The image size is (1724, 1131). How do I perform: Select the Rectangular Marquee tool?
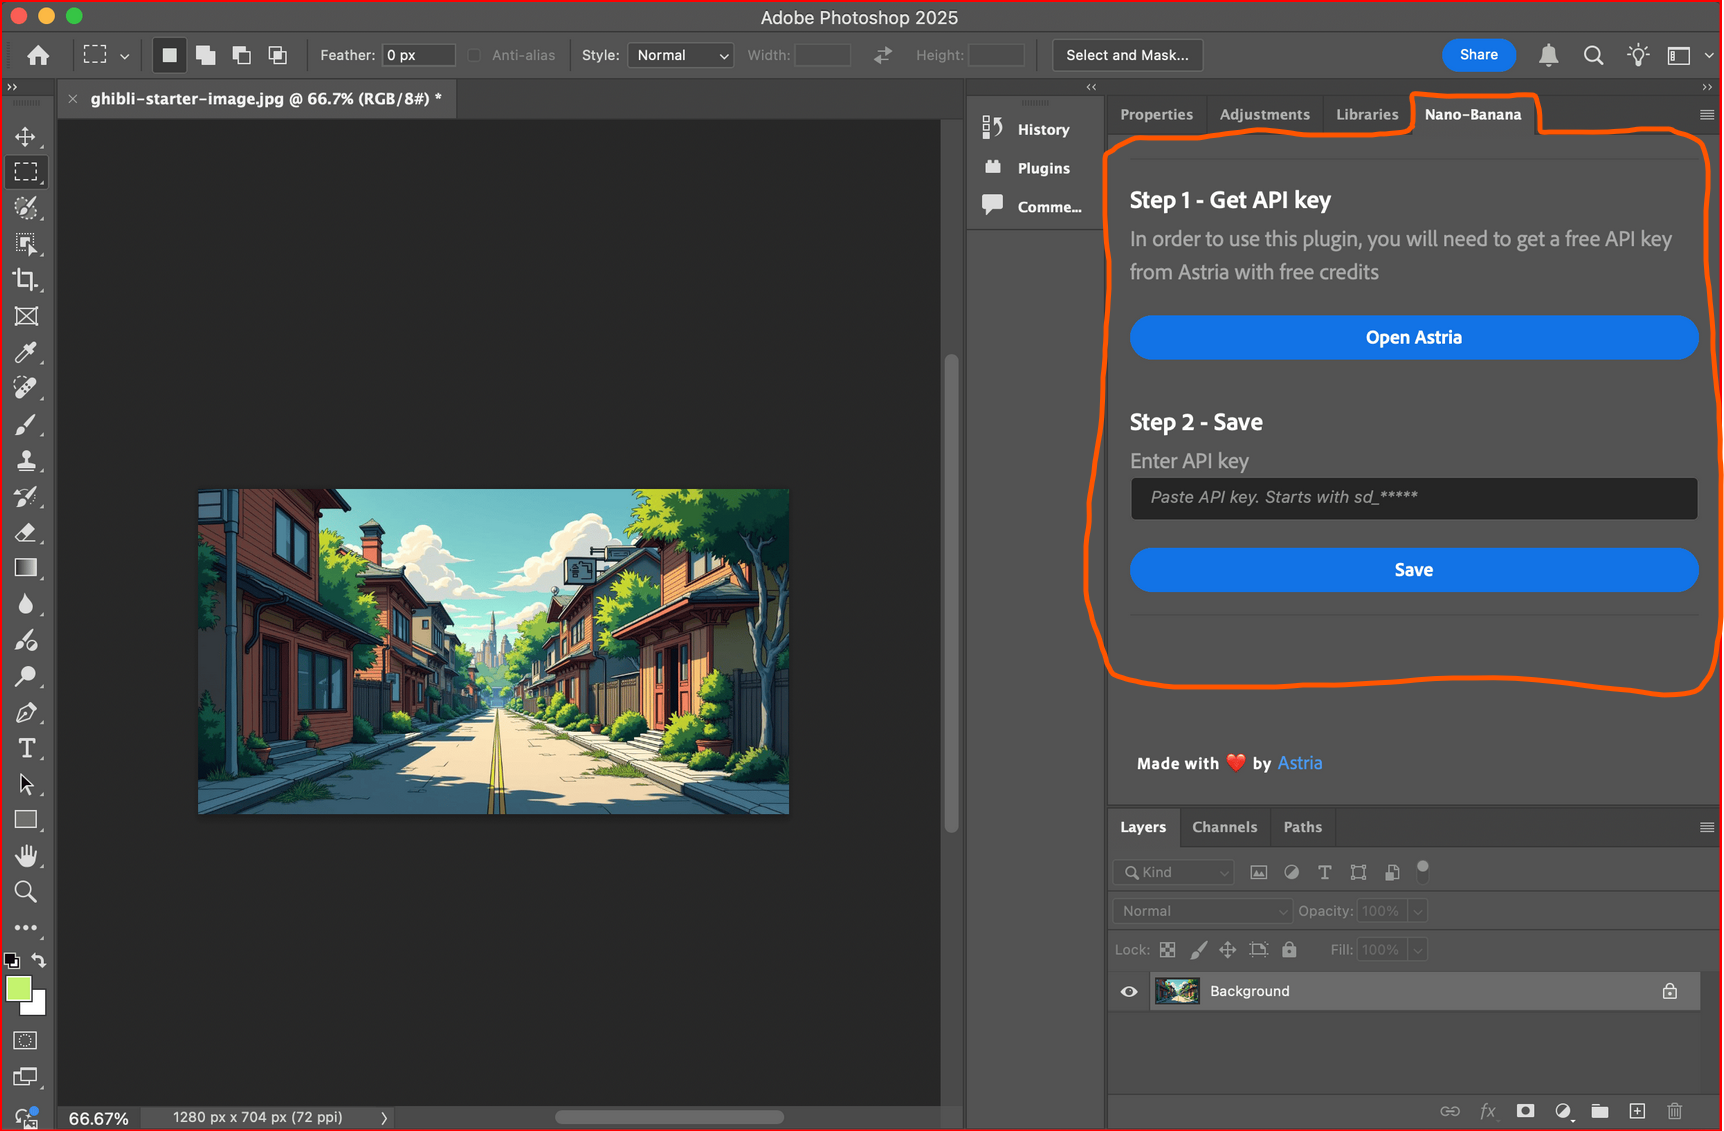click(x=26, y=172)
